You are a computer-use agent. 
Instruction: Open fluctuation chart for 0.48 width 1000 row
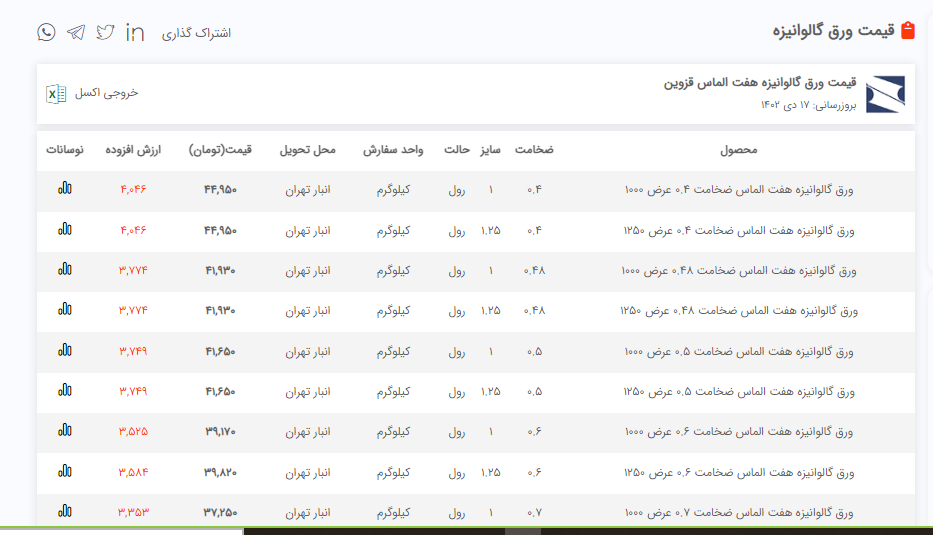click(x=65, y=269)
